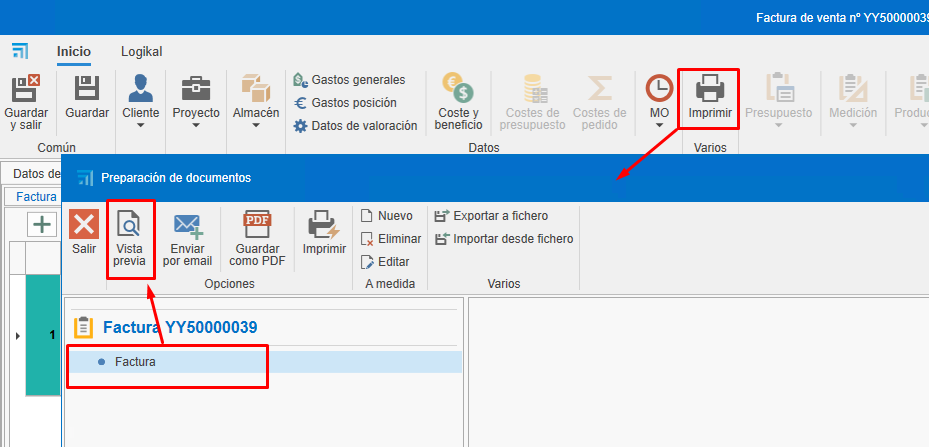Click Vista previa icon
This screenshot has width=929, height=447.
coord(129,225)
